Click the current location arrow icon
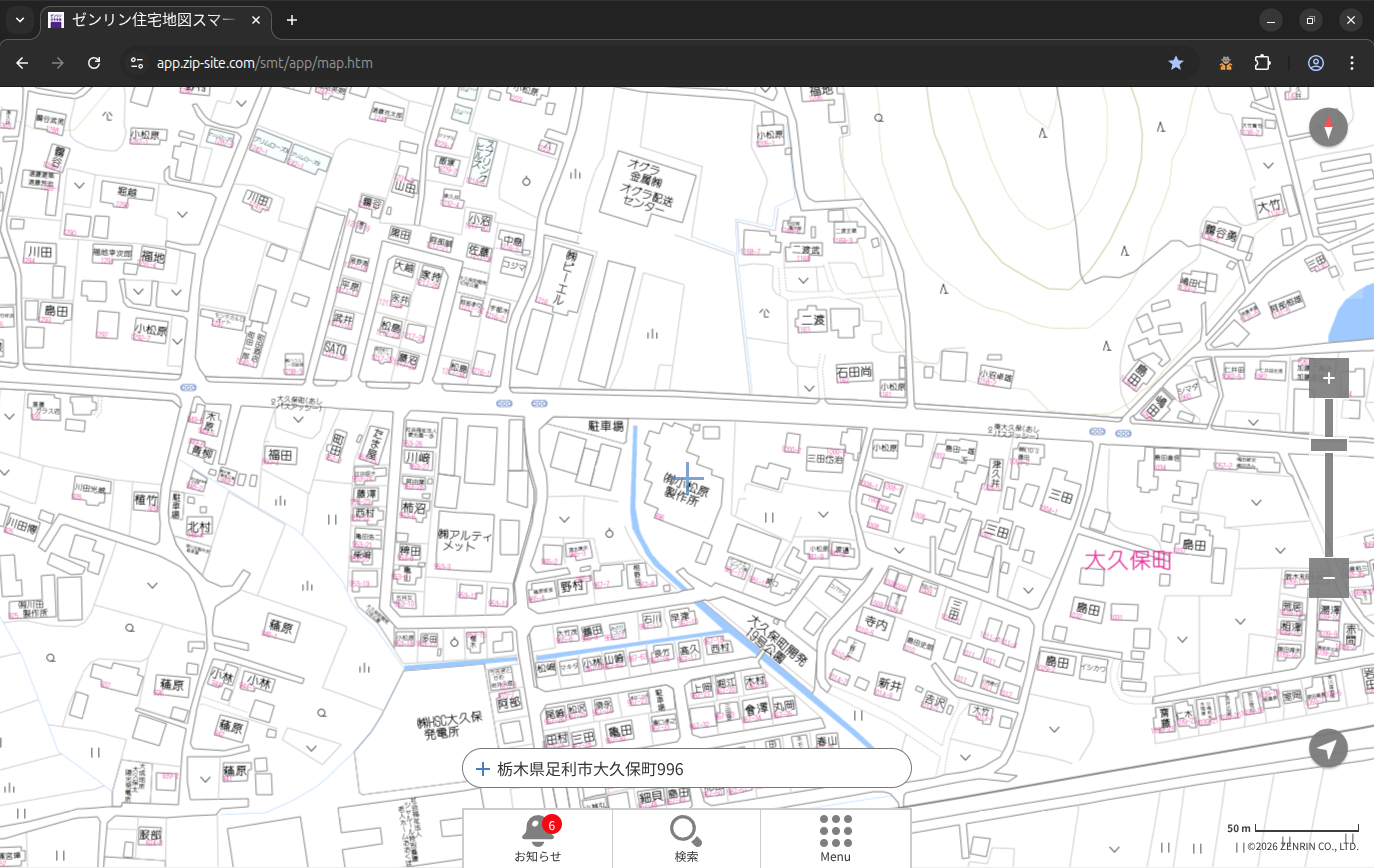The height and width of the screenshot is (868, 1374). click(x=1328, y=748)
